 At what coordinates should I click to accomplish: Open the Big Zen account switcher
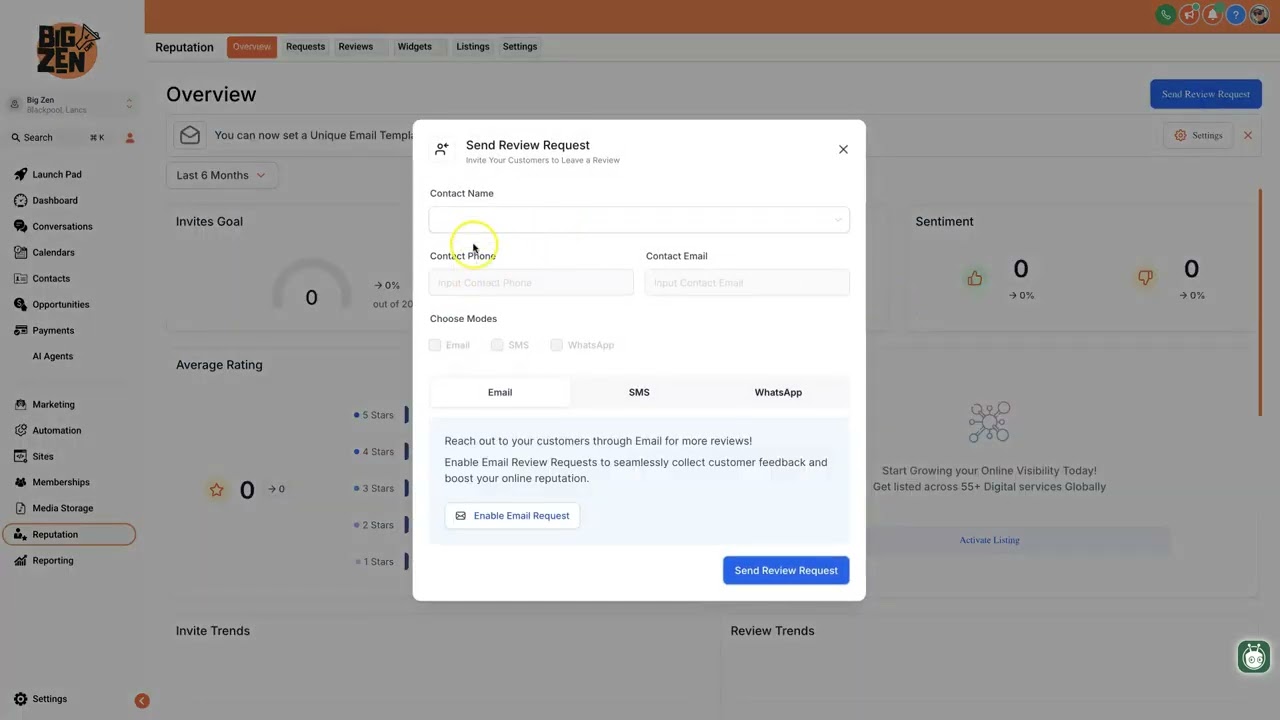click(x=72, y=104)
